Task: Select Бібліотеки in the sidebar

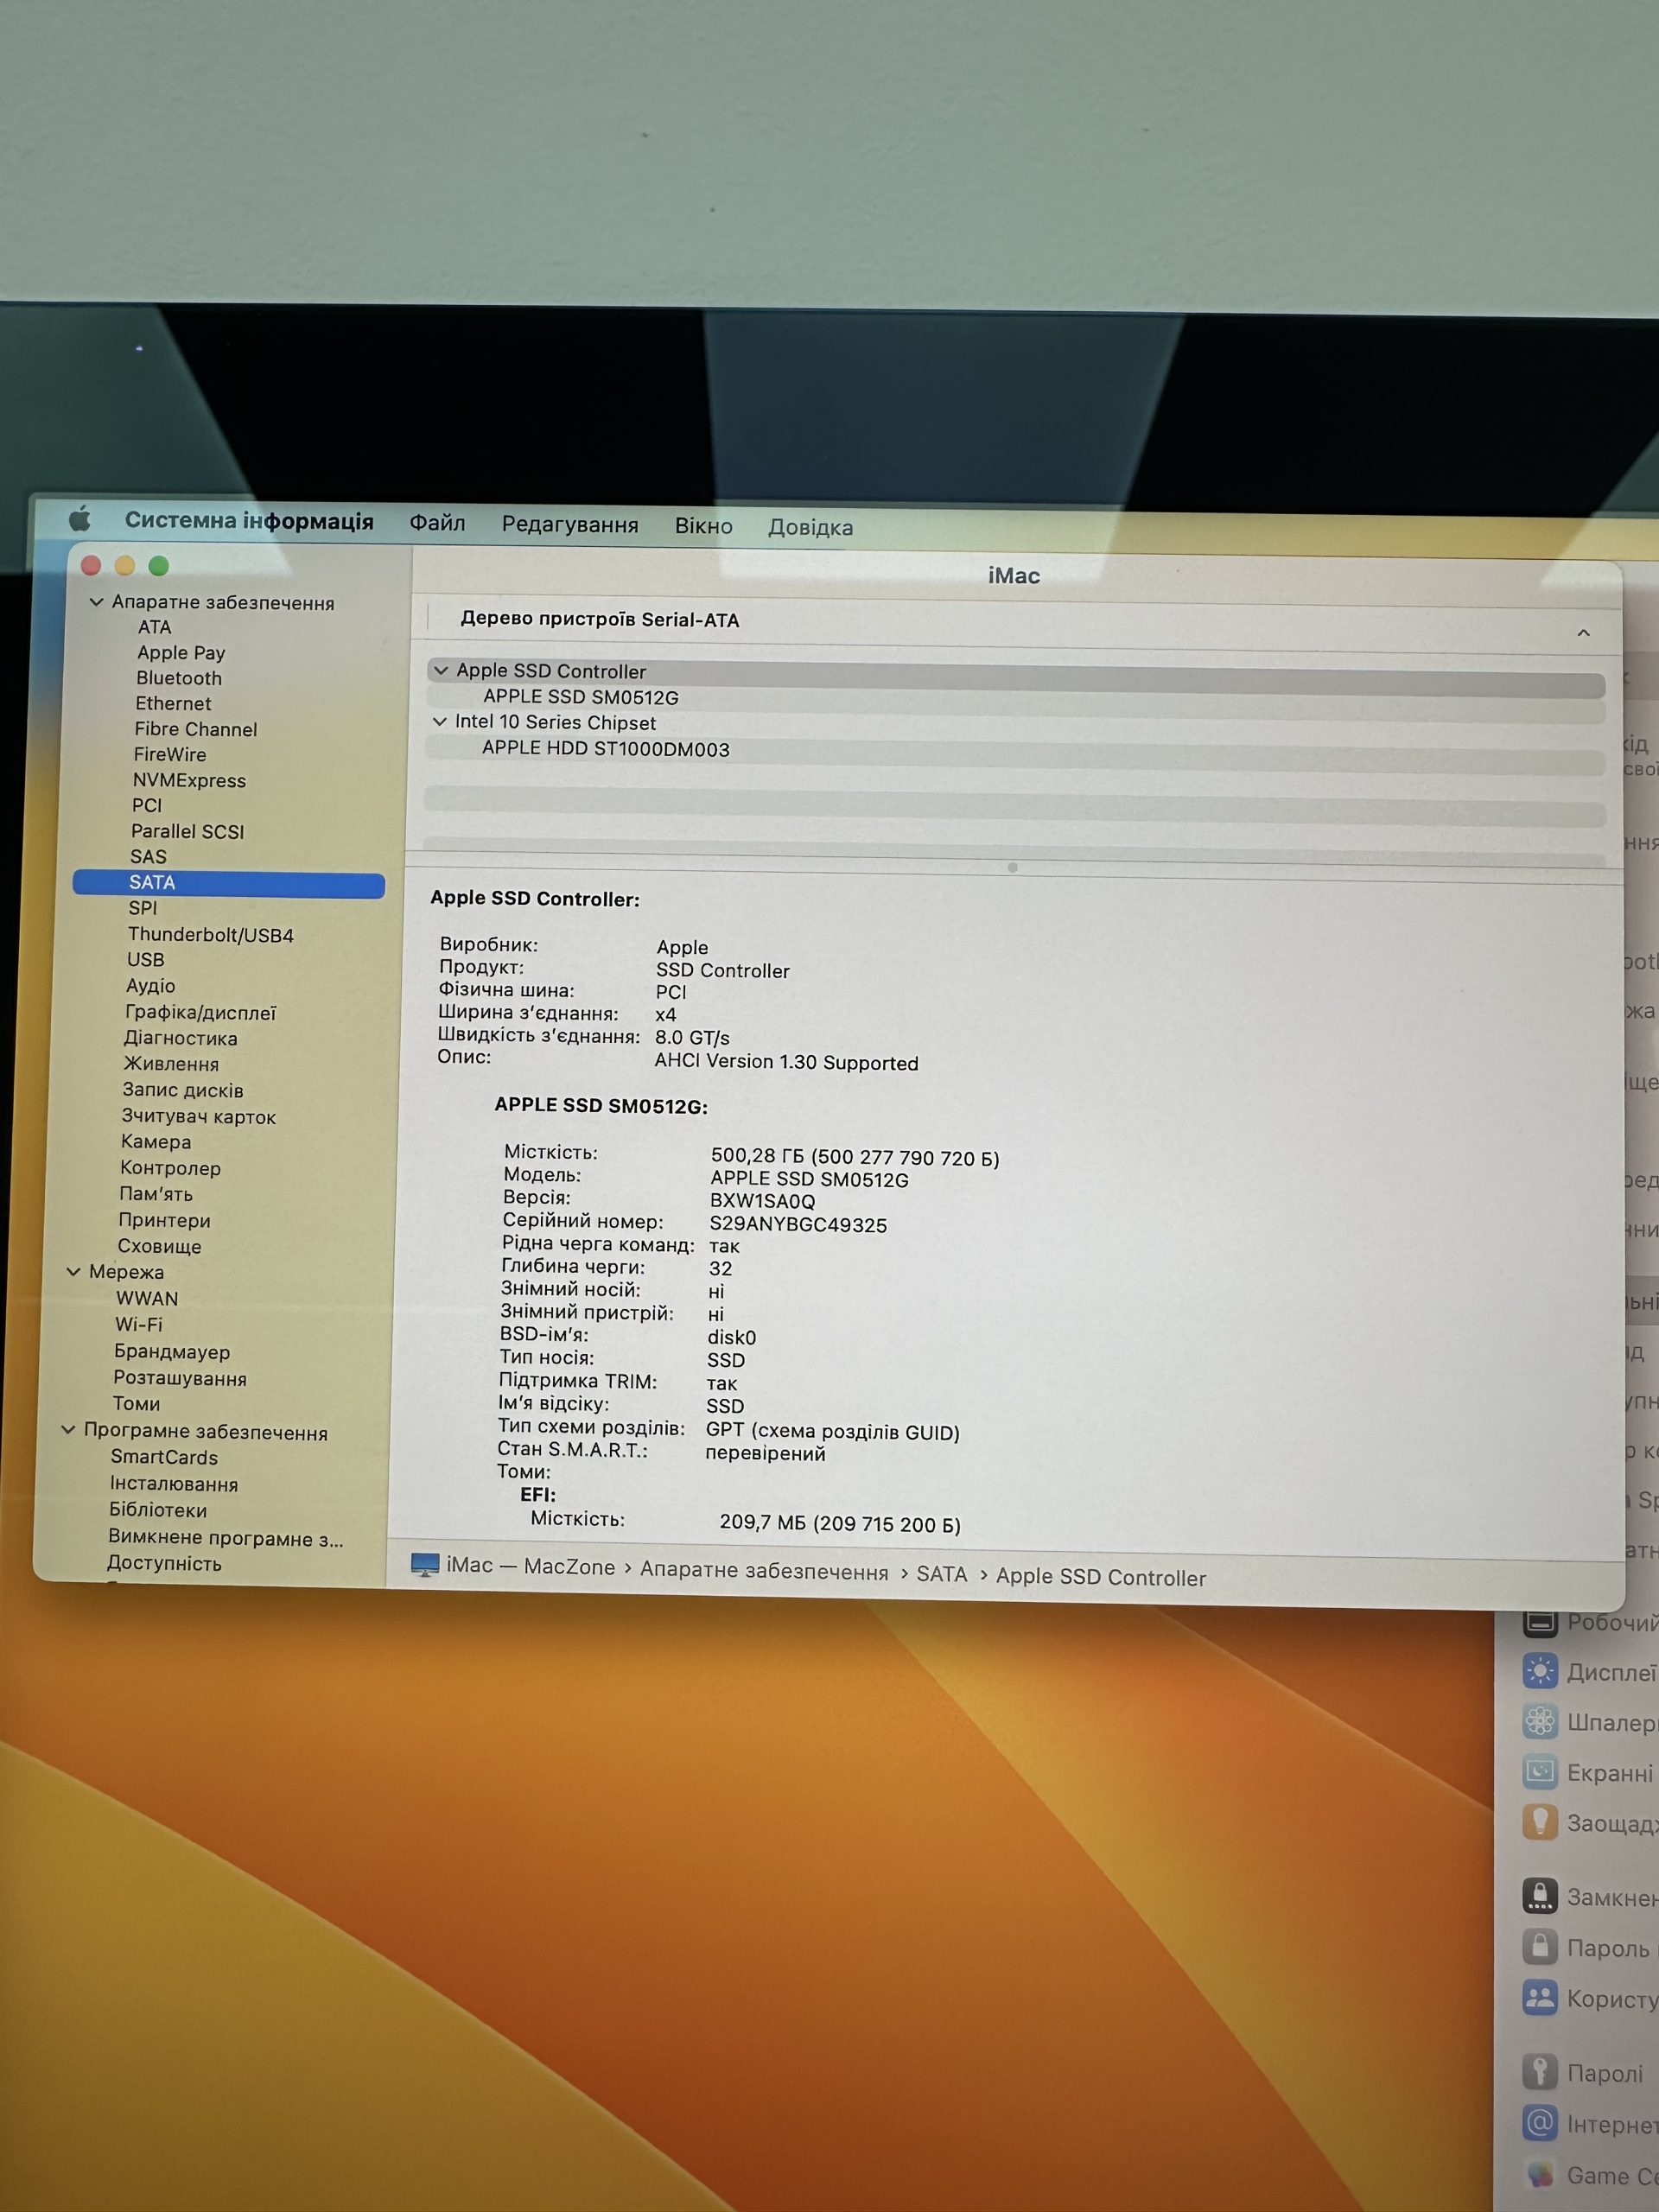Action: pyautogui.click(x=157, y=1510)
